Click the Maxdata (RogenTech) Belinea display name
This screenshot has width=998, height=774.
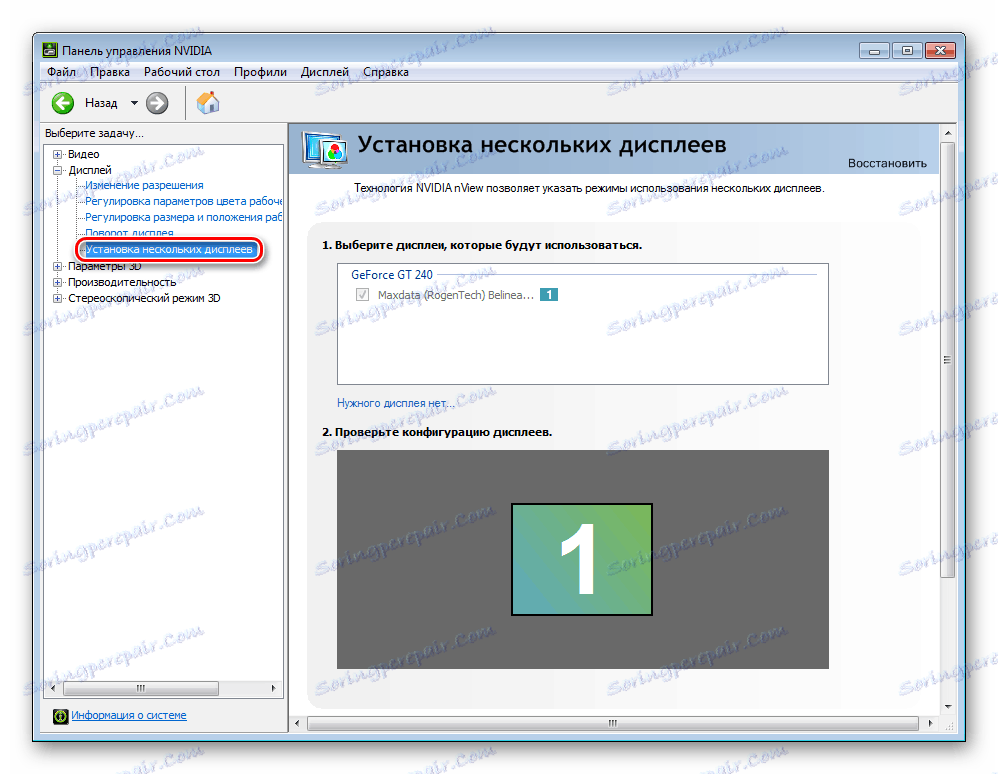pos(455,295)
